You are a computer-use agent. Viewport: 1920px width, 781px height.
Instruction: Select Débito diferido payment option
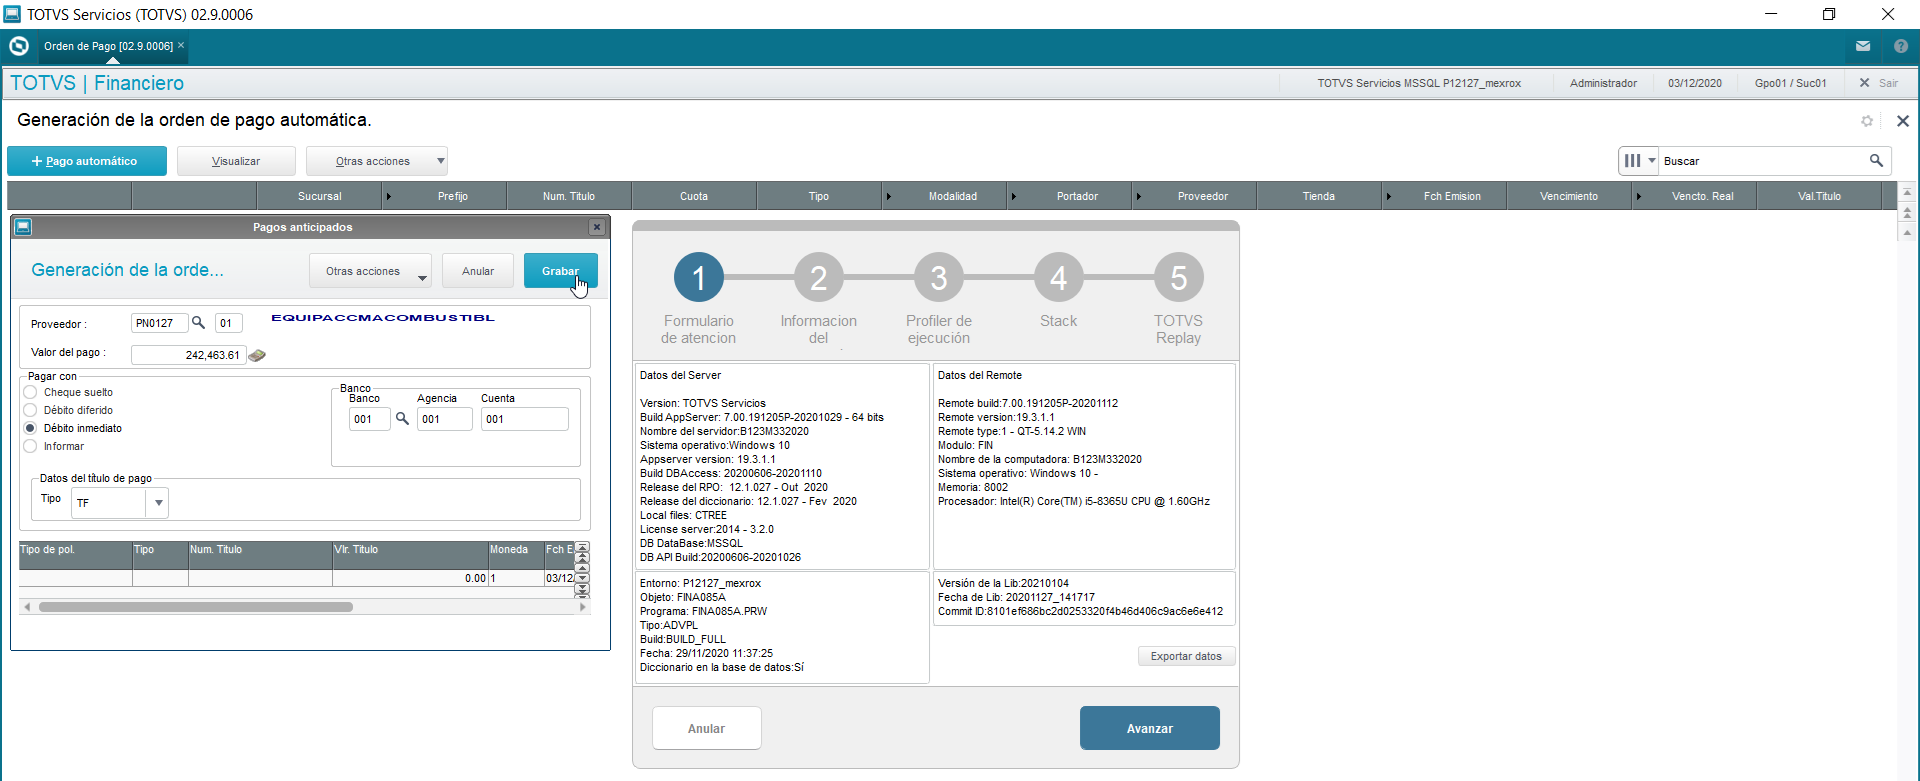click(30, 410)
